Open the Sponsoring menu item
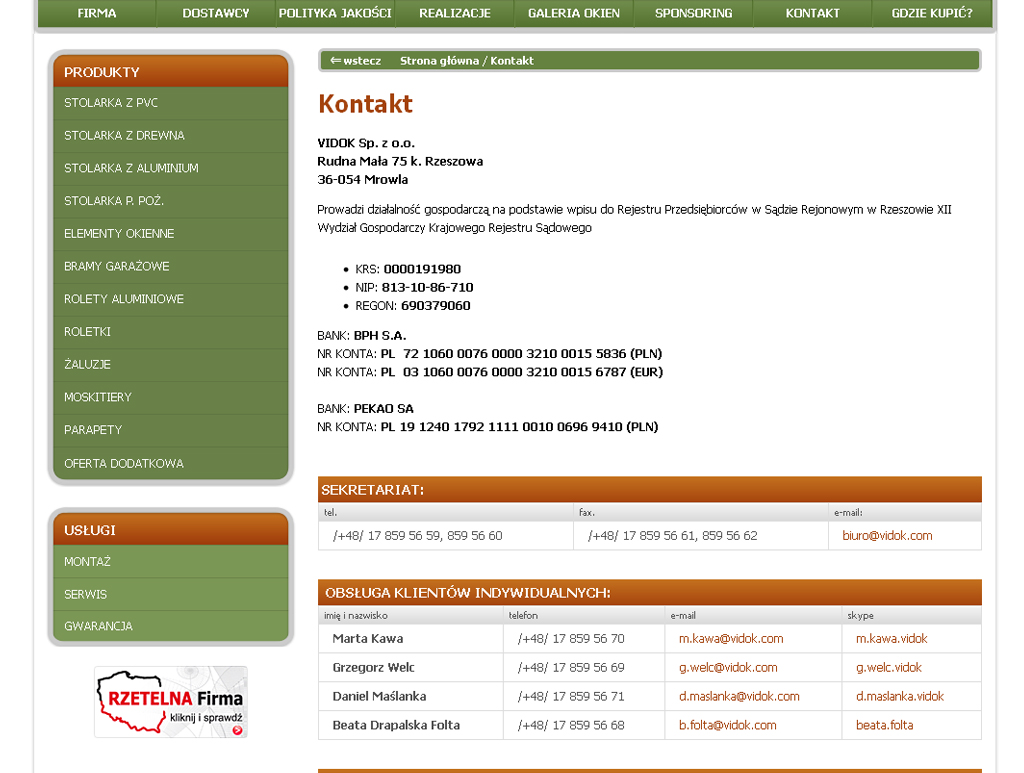1024x773 pixels. click(x=693, y=14)
